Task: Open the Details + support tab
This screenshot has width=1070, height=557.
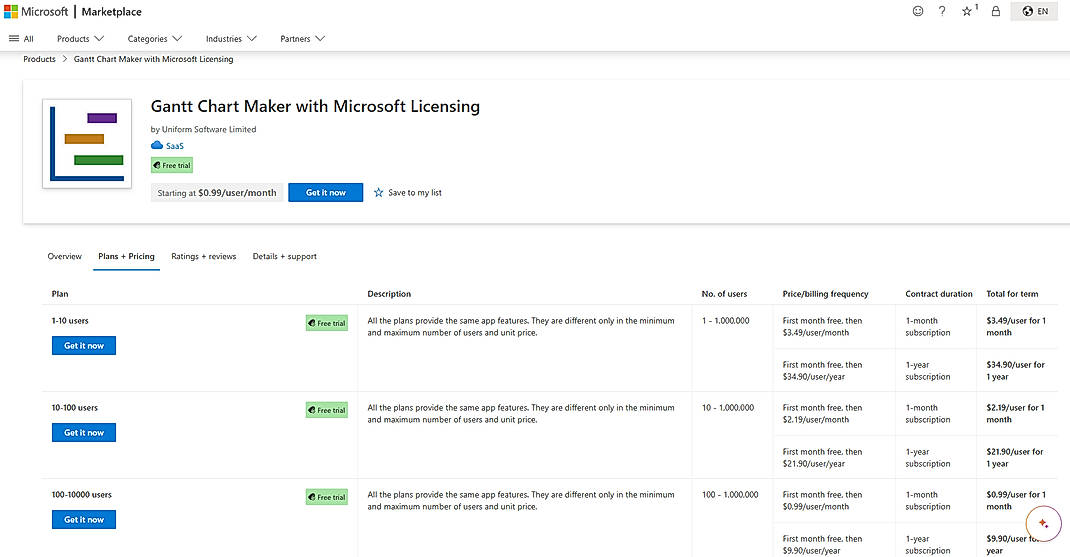Action: coord(285,257)
